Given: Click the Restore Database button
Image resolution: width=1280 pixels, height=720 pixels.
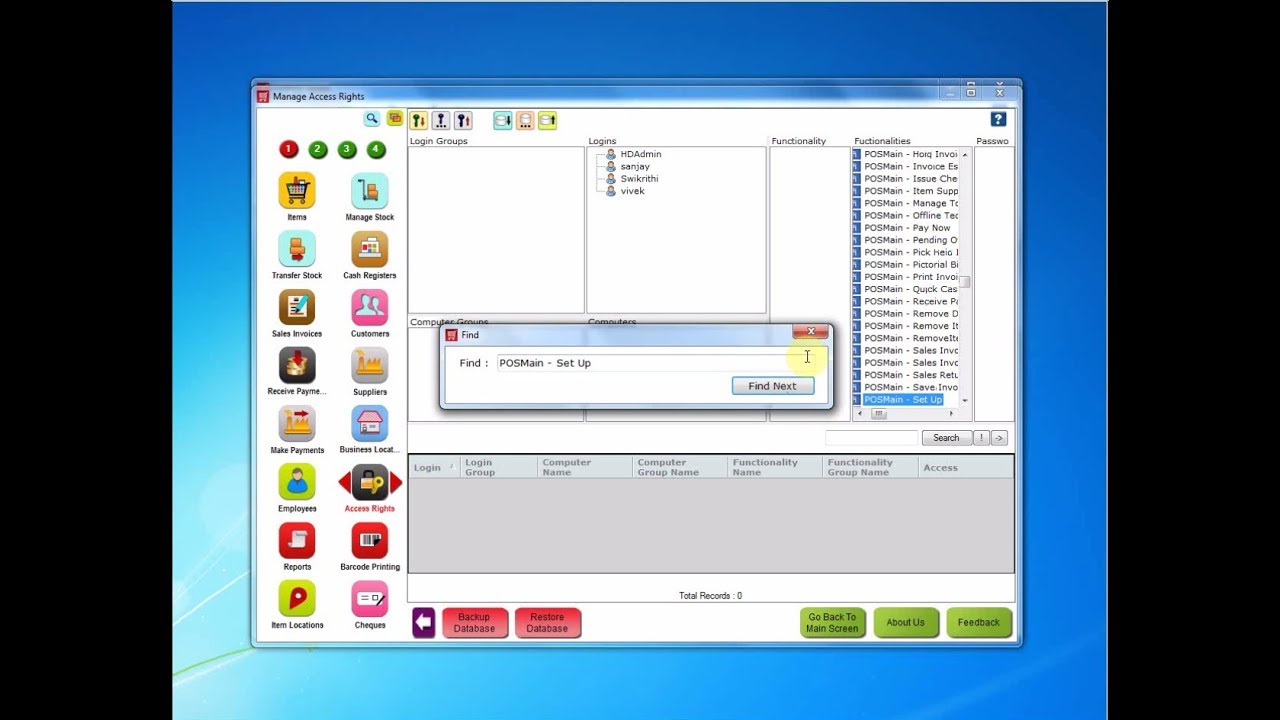Looking at the screenshot, I should 547,623.
